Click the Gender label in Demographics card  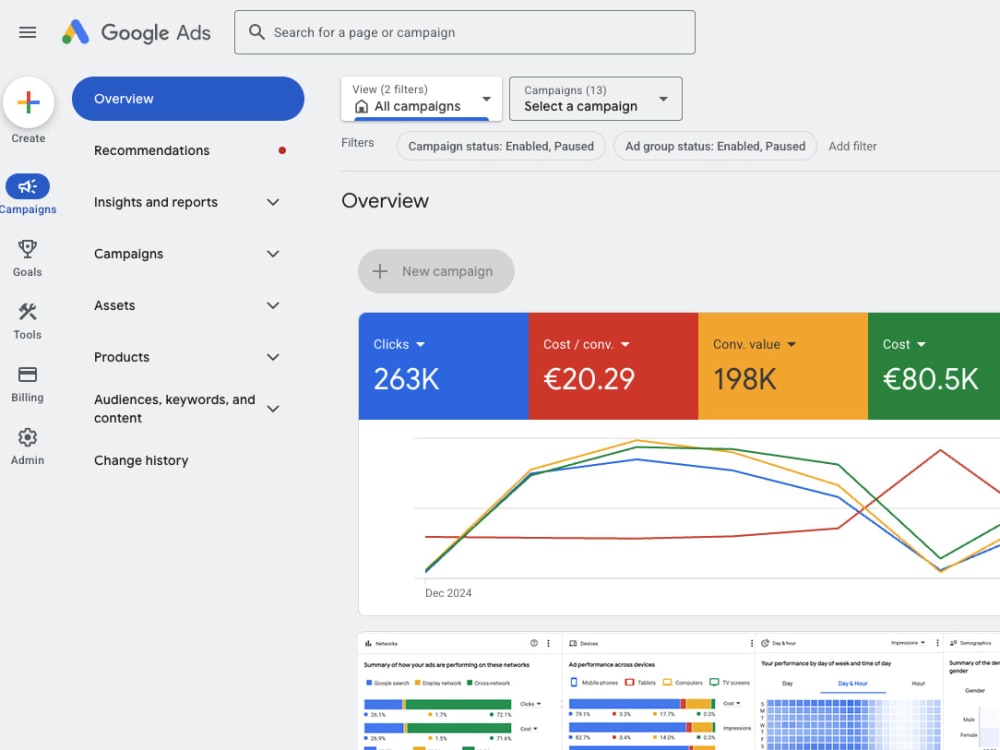pyautogui.click(x=974, y=691)
